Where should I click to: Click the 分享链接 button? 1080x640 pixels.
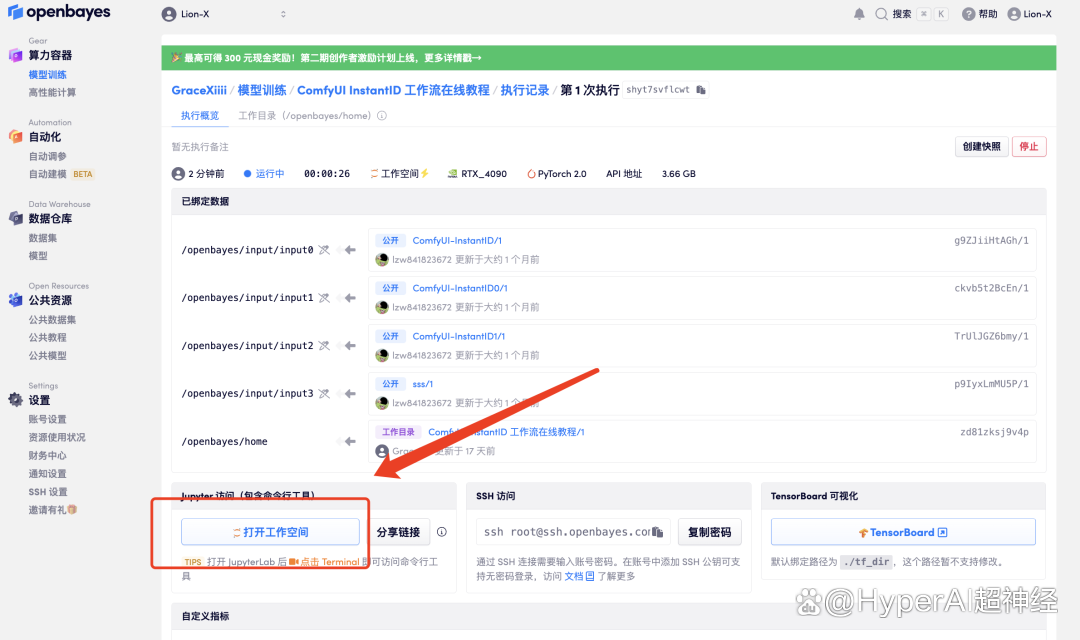tap(398, 532)
